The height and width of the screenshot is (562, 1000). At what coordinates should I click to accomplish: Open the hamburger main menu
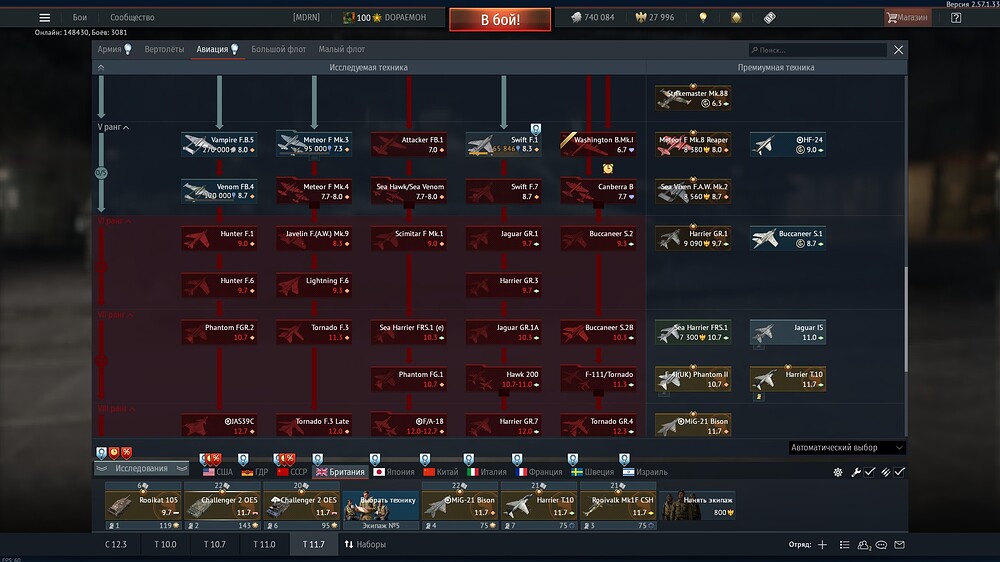tap(44, 18)
